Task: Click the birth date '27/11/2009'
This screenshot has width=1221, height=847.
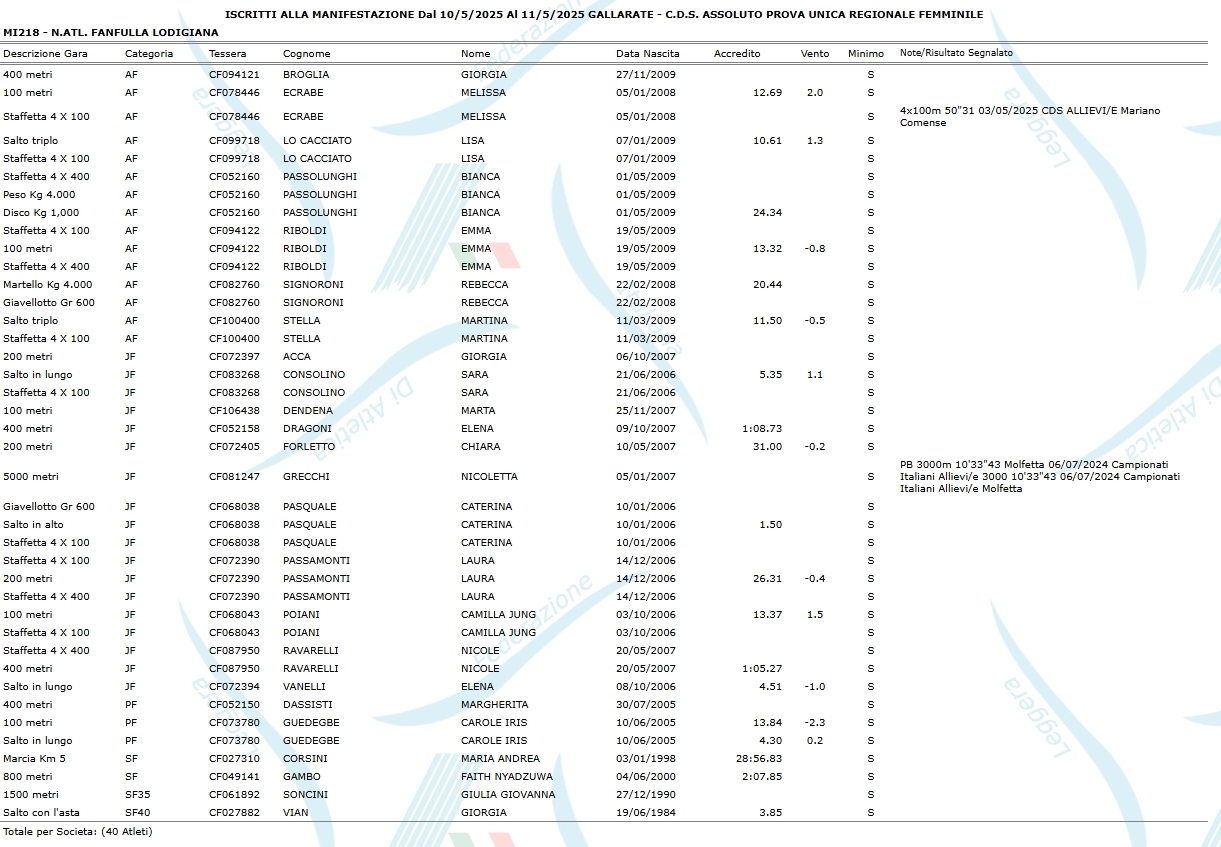Action: [646, 75]
